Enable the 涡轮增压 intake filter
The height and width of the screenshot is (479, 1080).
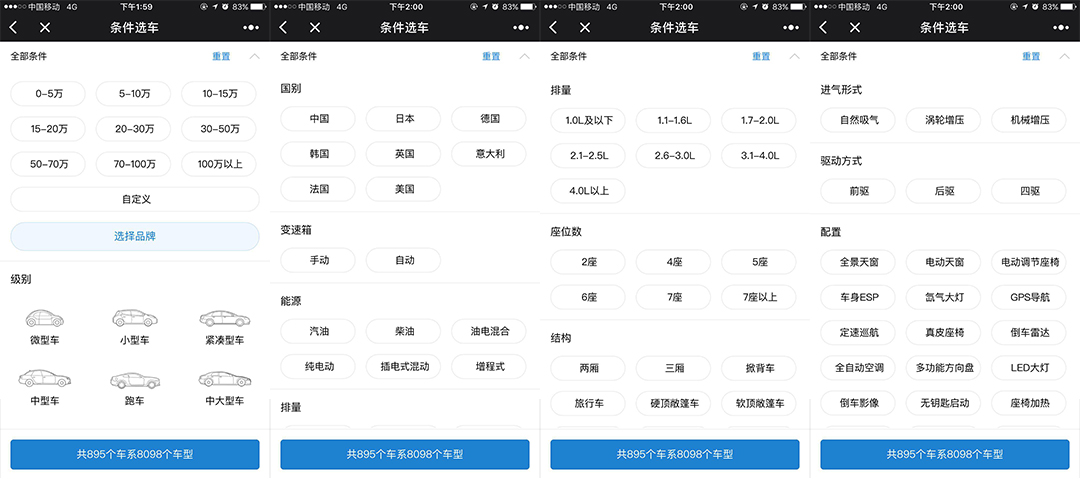944,120
